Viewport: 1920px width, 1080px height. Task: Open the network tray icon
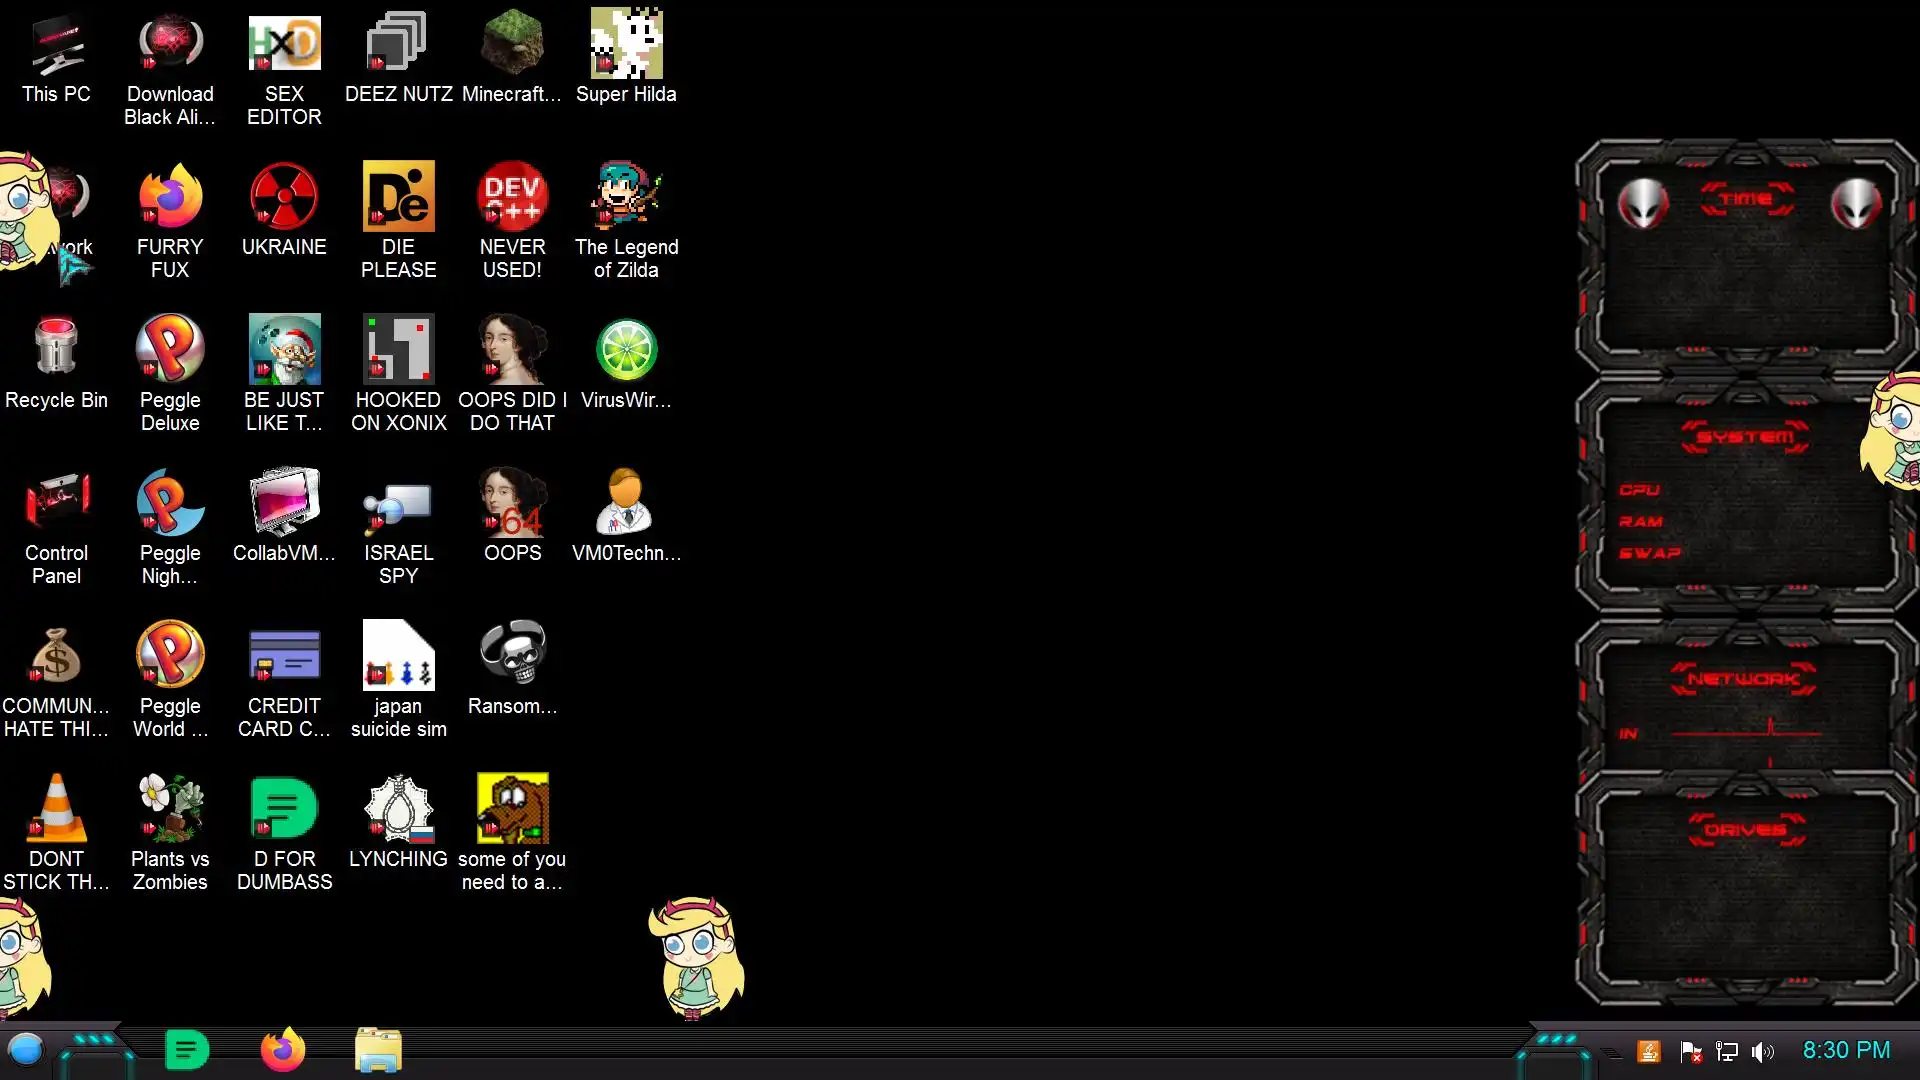click(1727, 1051)
